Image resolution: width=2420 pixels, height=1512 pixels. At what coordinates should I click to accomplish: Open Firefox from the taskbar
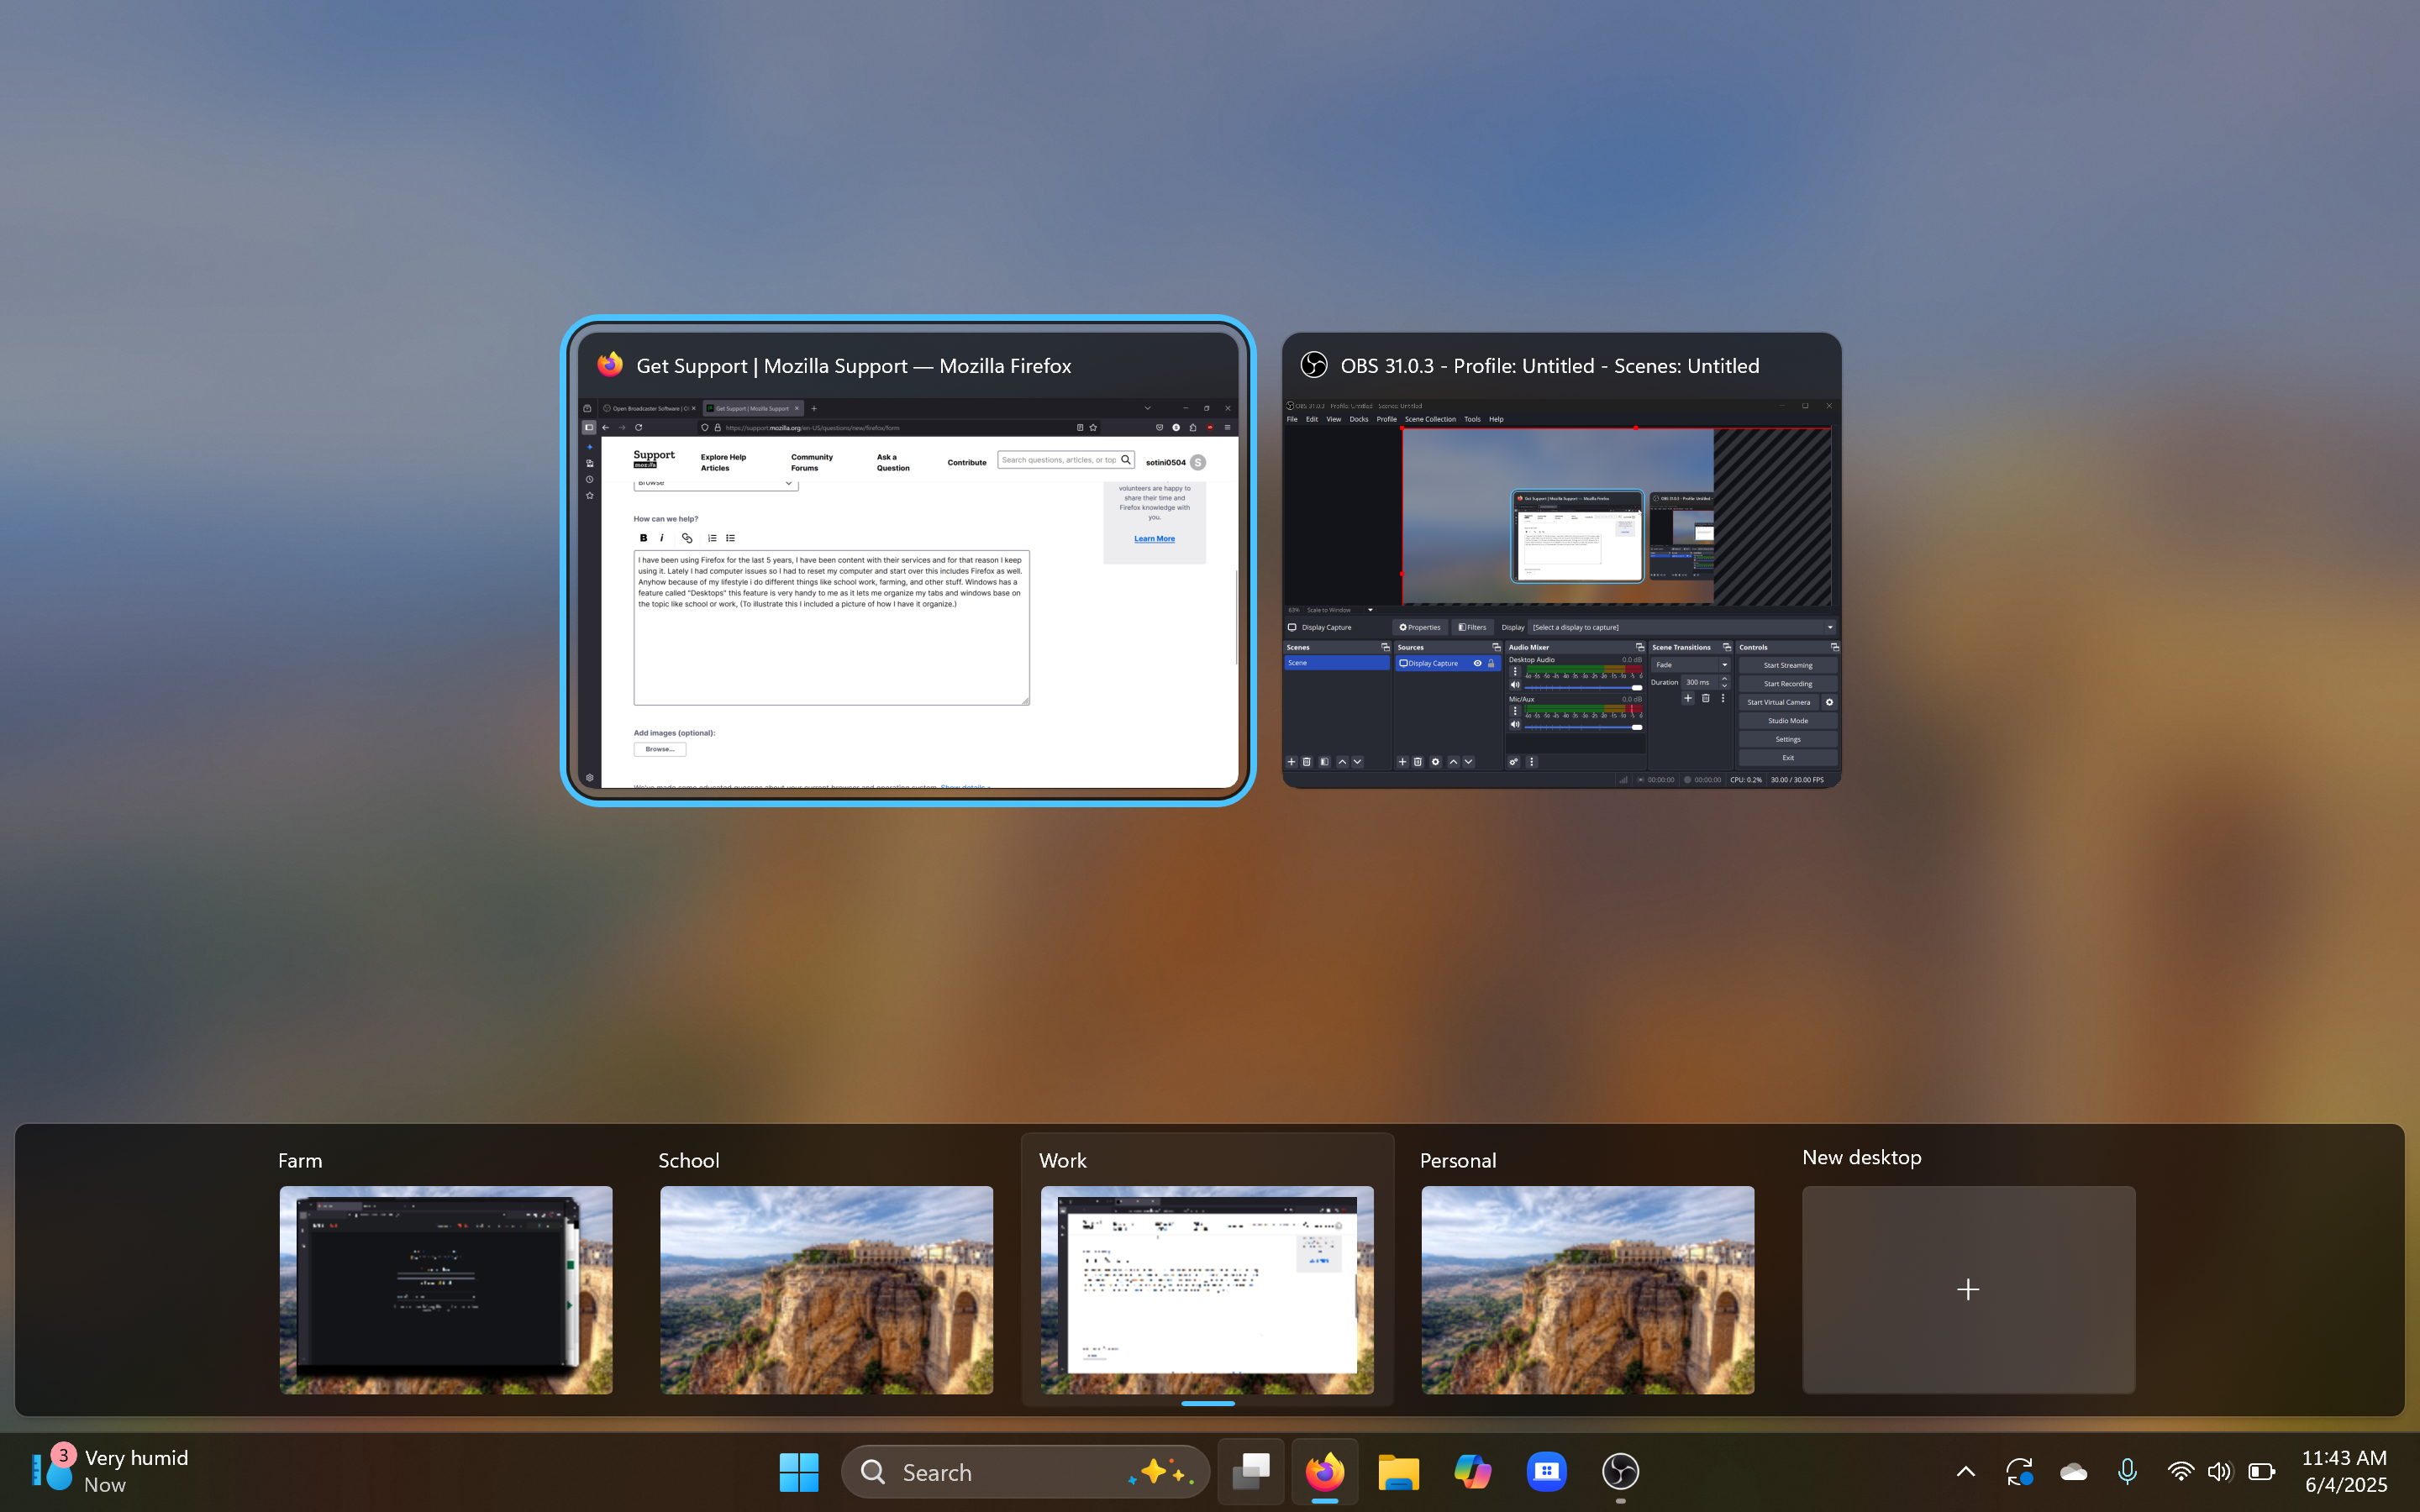[x=1324, y=1471]
